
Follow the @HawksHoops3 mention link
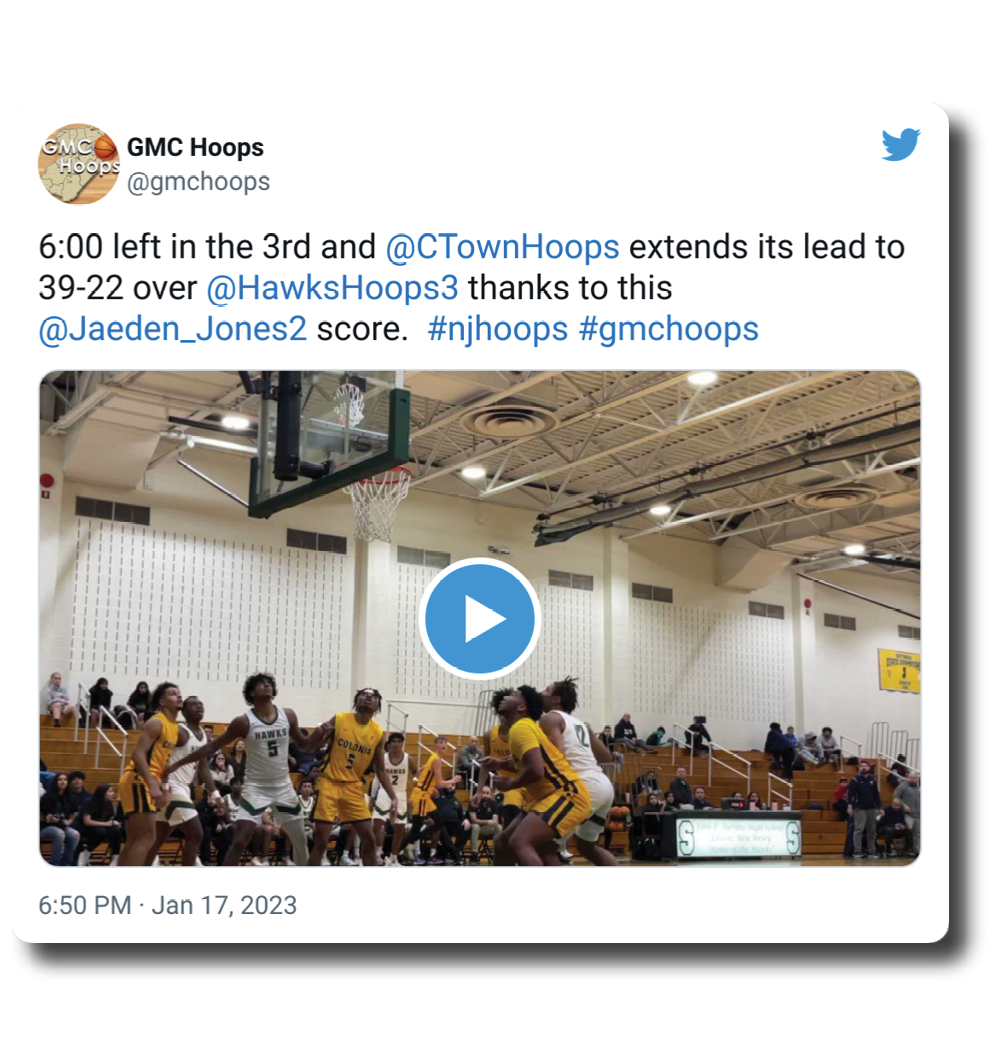[x=332, y=288]
